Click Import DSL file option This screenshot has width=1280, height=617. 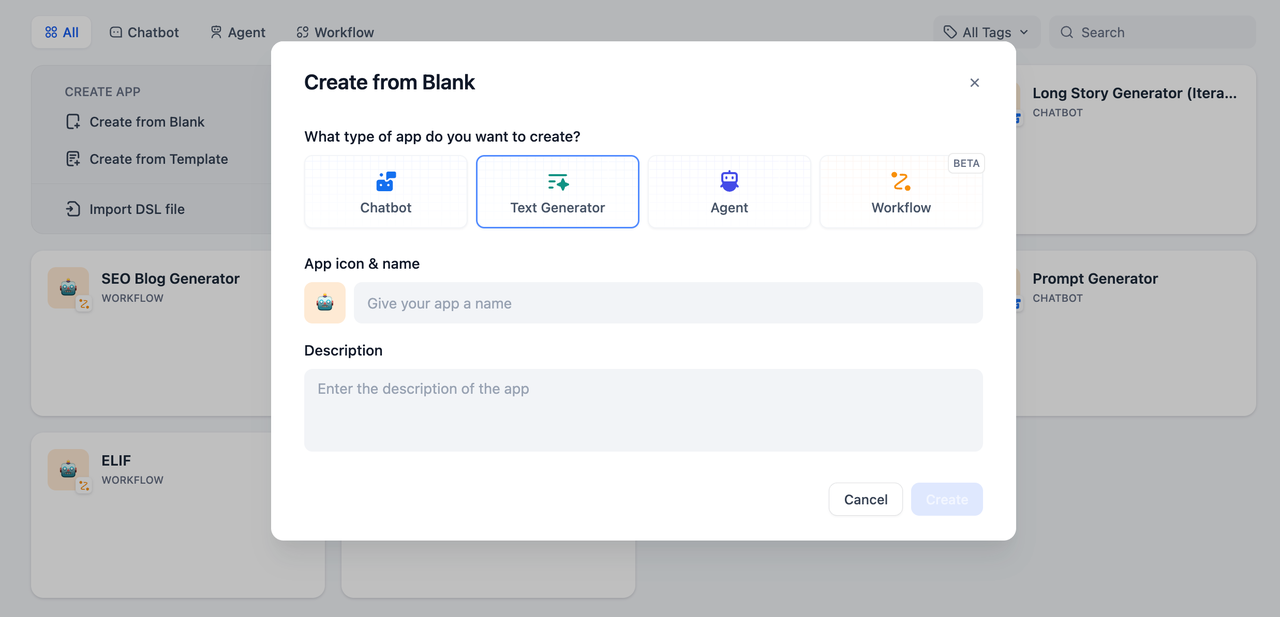click(x=137, y=209)
